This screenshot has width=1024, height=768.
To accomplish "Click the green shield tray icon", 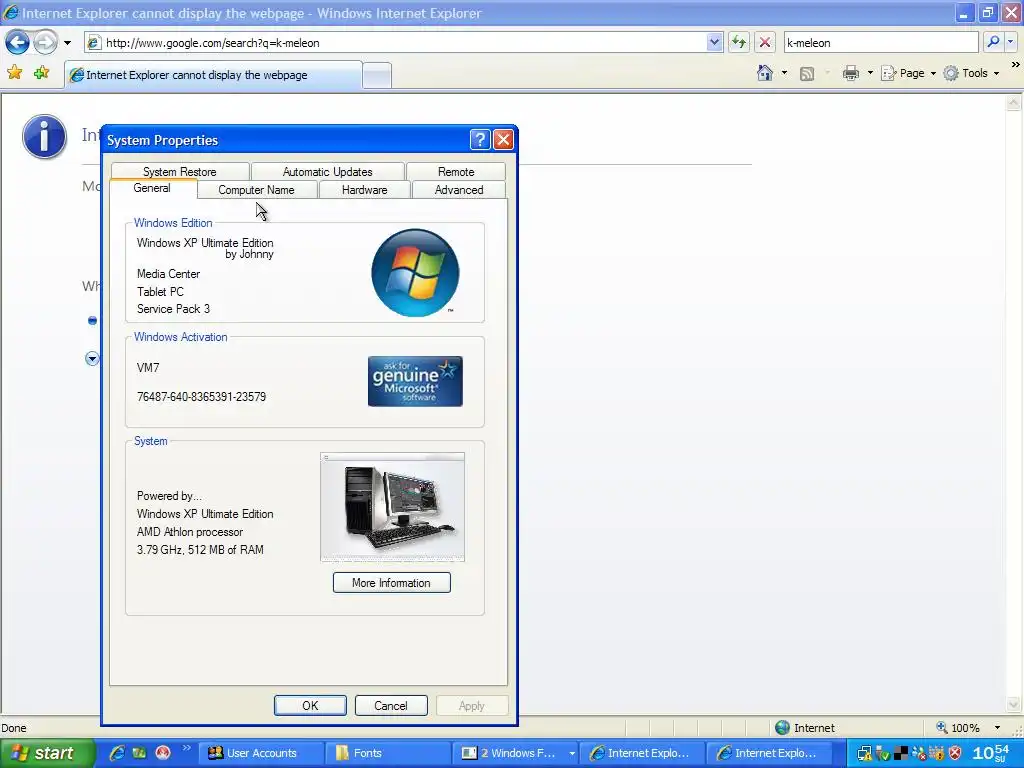I will (882, 754).
